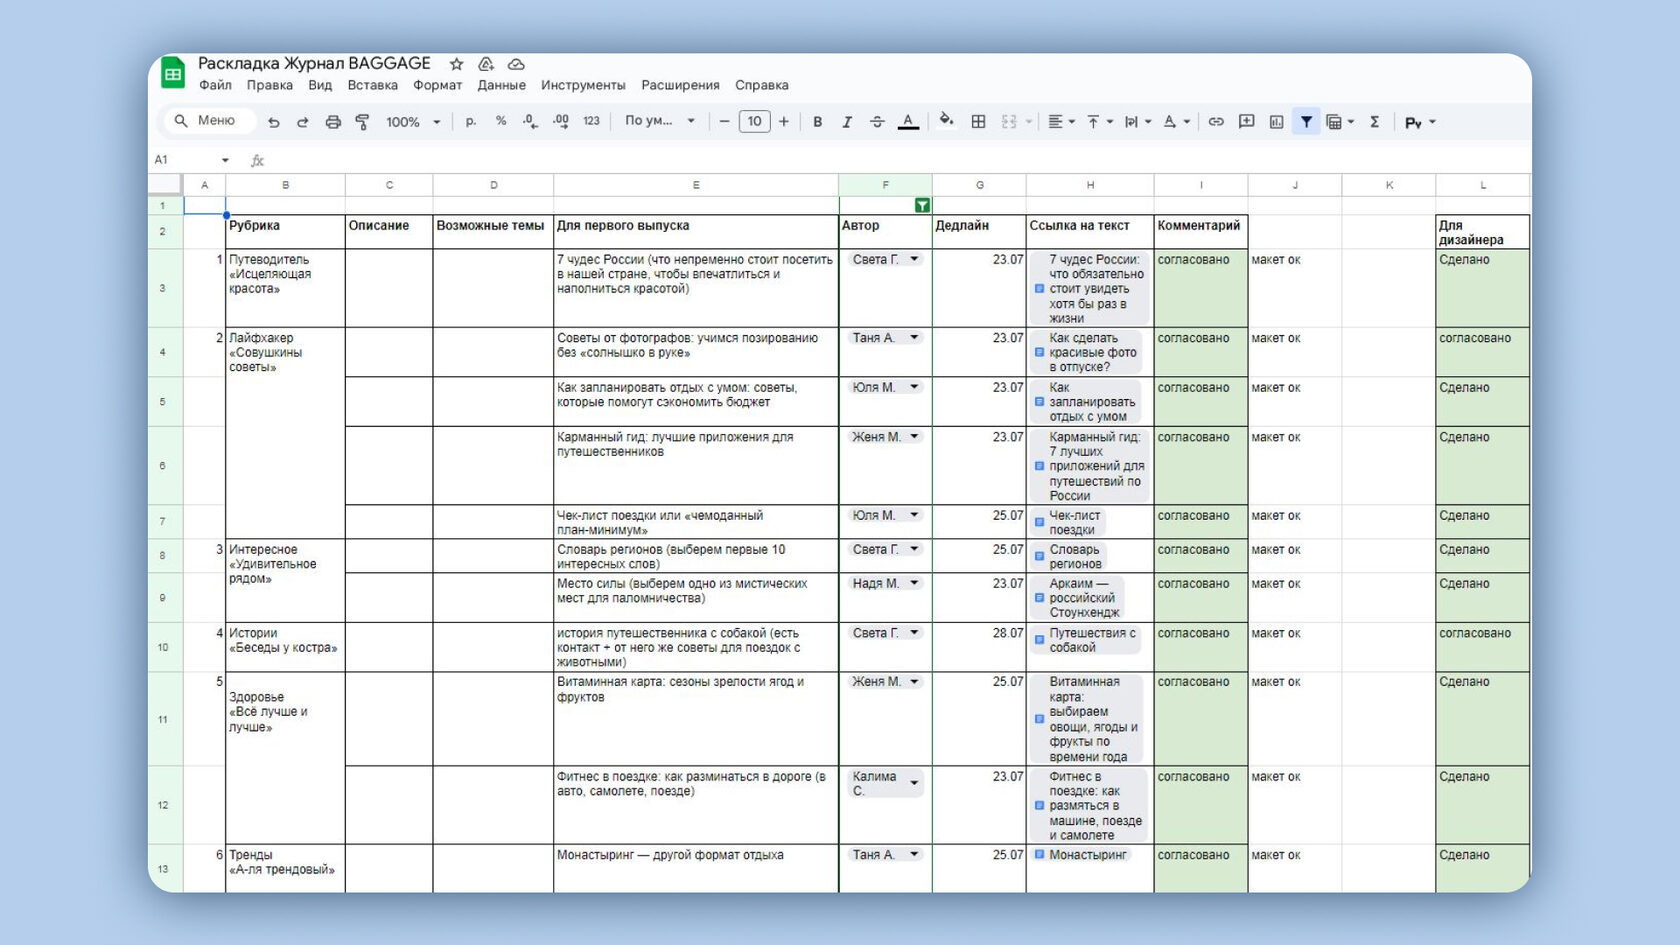Decrease decimal places in the toolbar
This screenshot has width=1680, height=945.
[530, 122]
